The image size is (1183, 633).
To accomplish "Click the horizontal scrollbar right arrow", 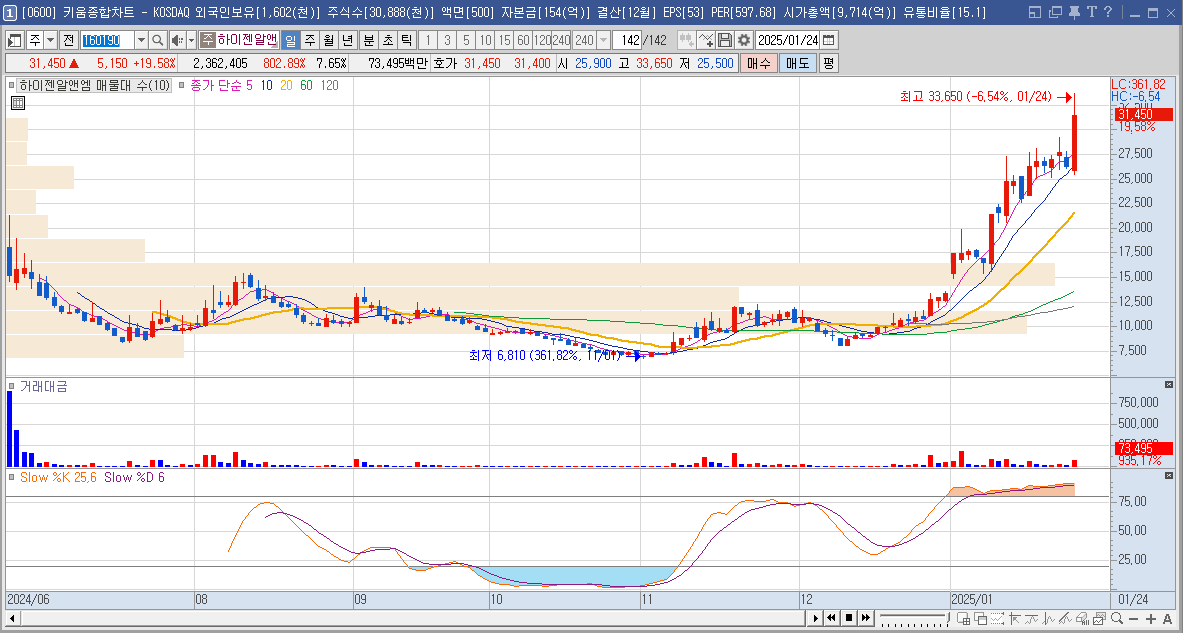I will click(815, 618).
